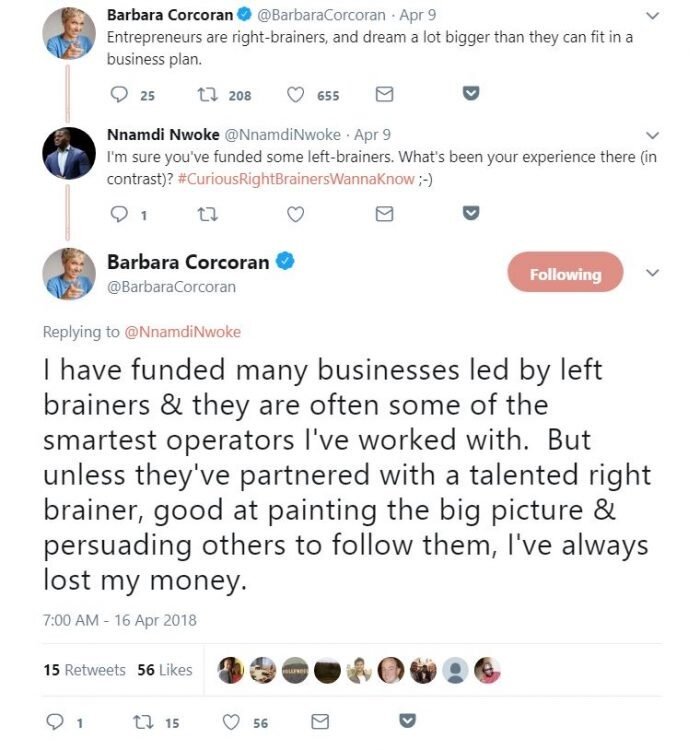Like Nnamdi Nwoke's tweet
This screenshot has height=750, width=700.
click(296, 213)
